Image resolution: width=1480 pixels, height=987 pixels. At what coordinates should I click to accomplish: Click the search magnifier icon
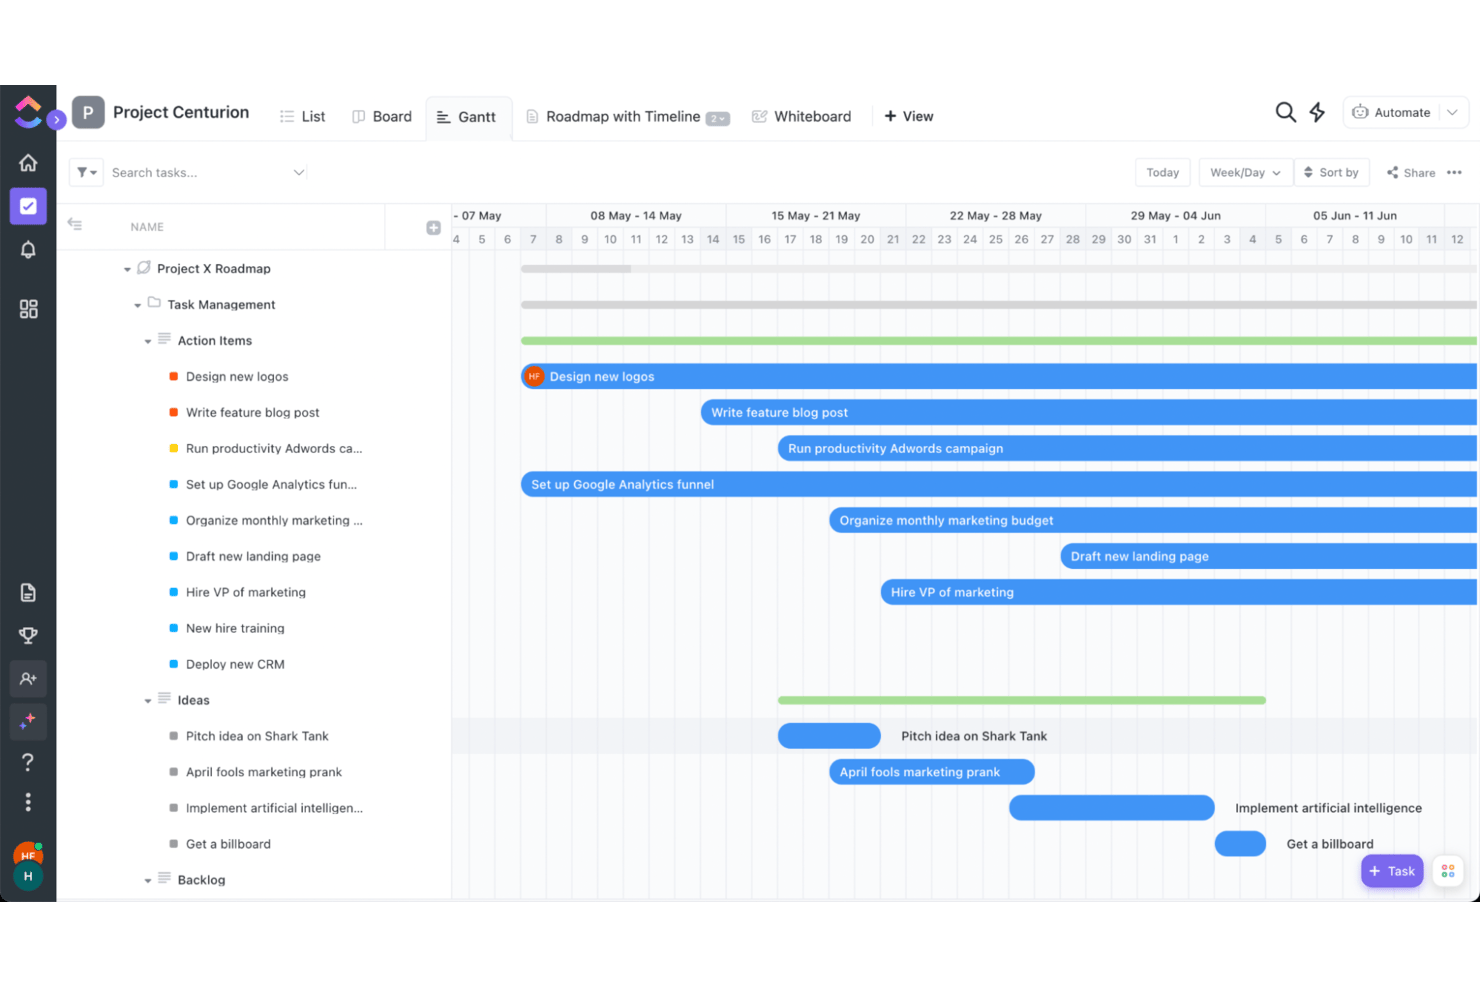[x=1286, y=112]
